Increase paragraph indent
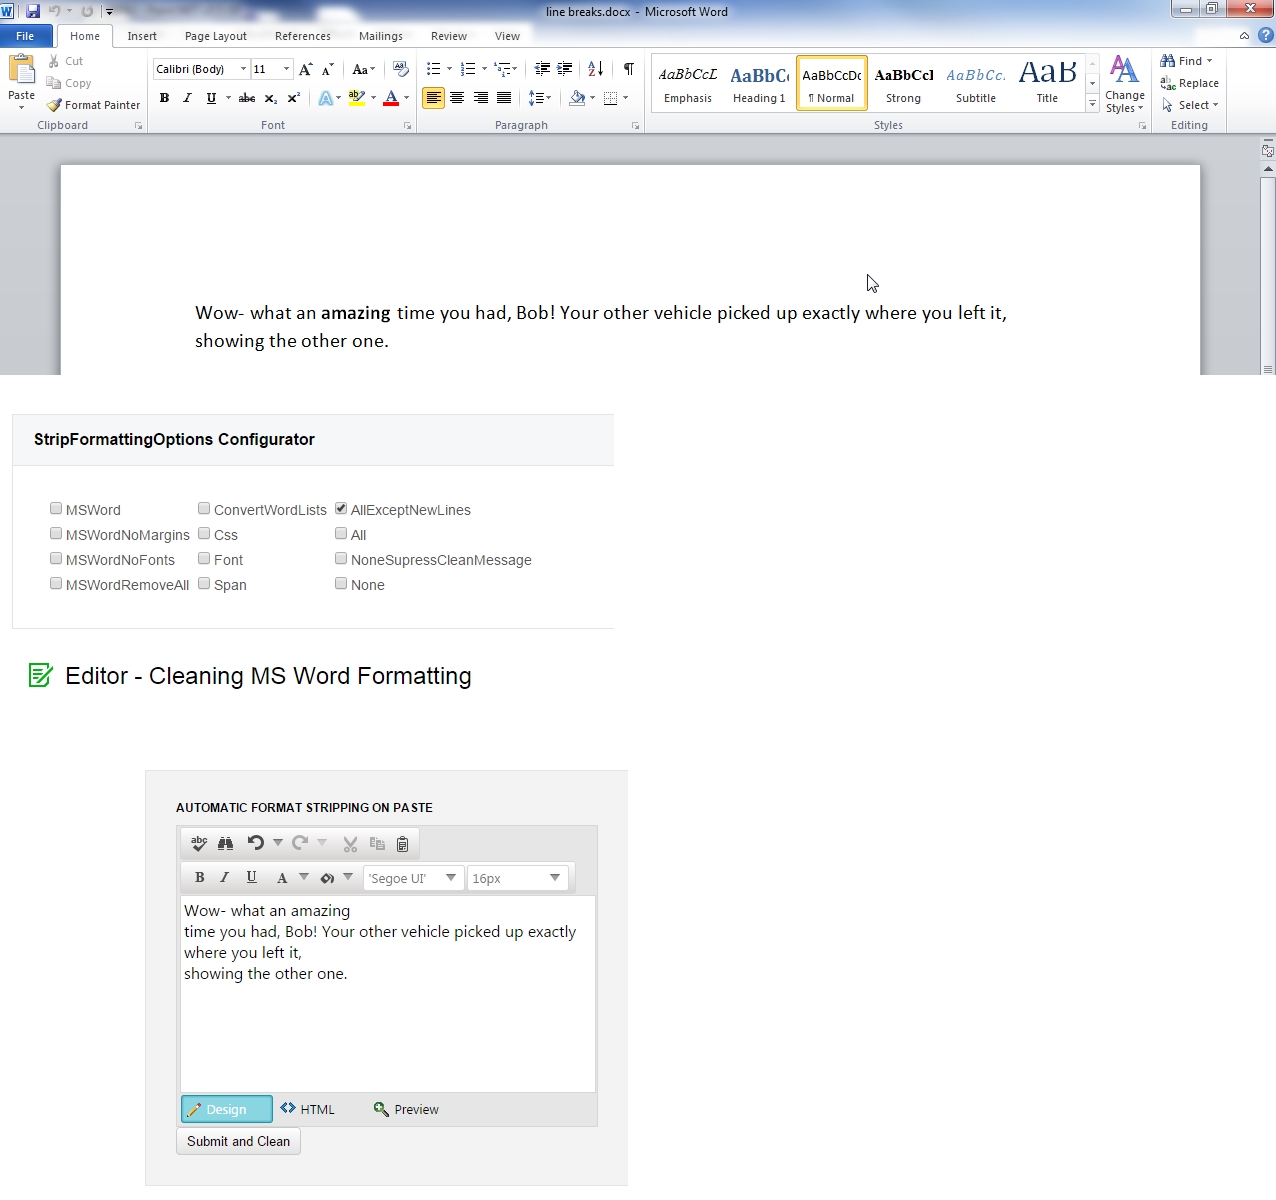 pos(565,69)
